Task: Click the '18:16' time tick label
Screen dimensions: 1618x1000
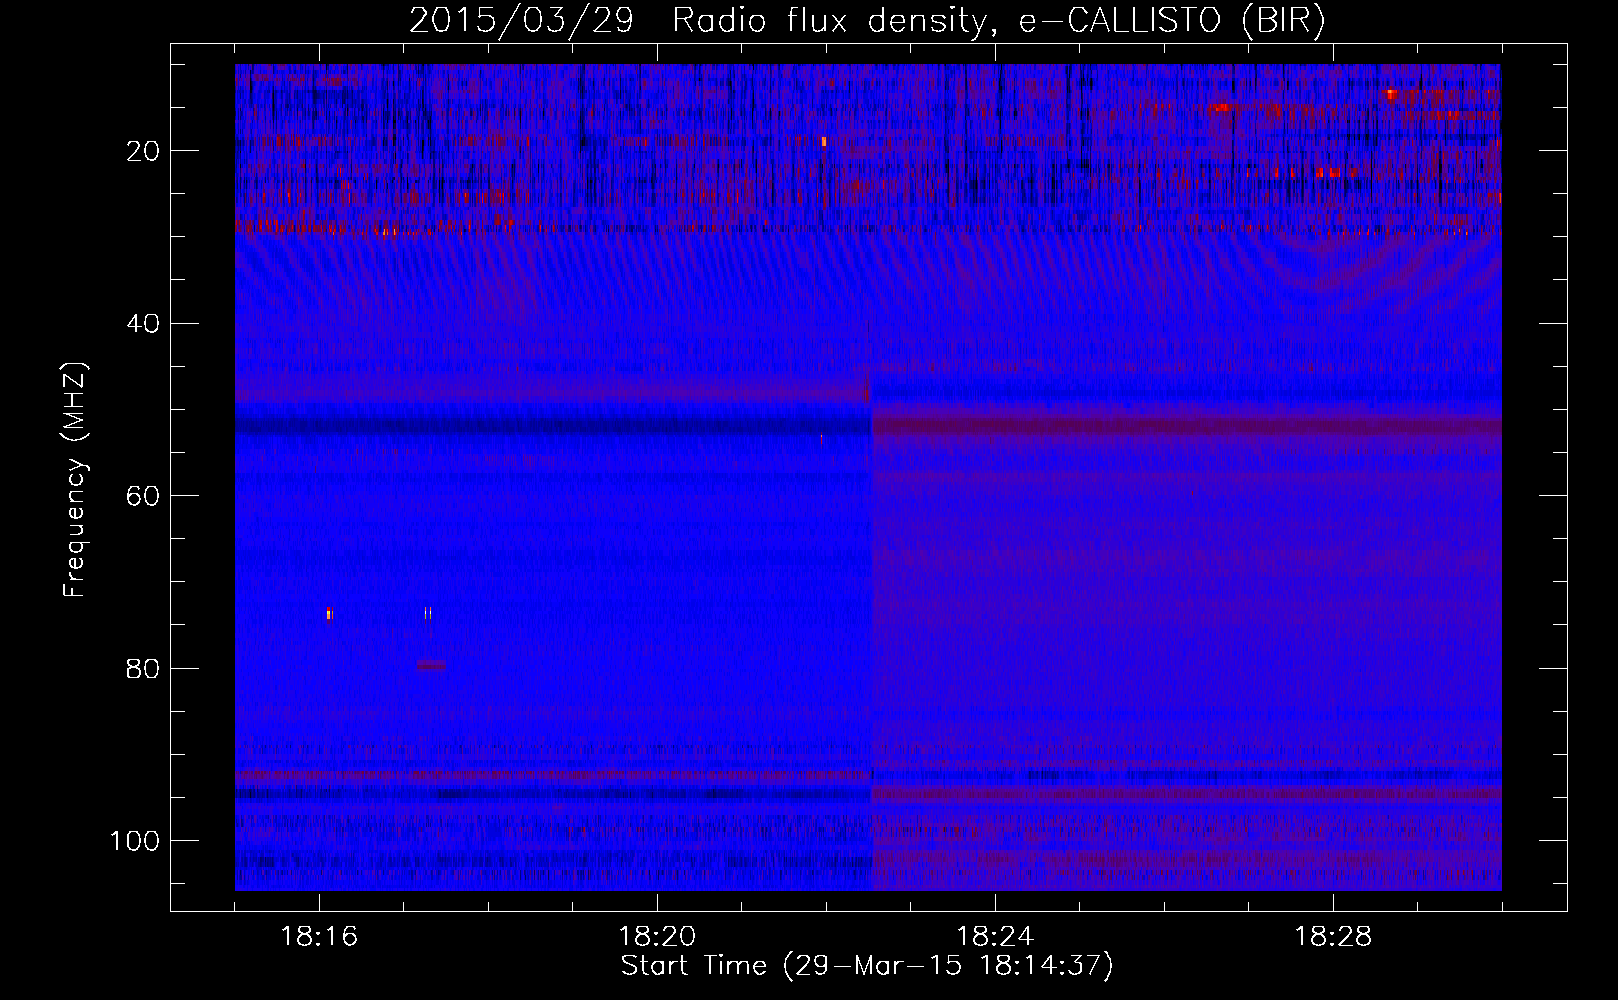Action: pyautogui.click(x=320, y=937)
